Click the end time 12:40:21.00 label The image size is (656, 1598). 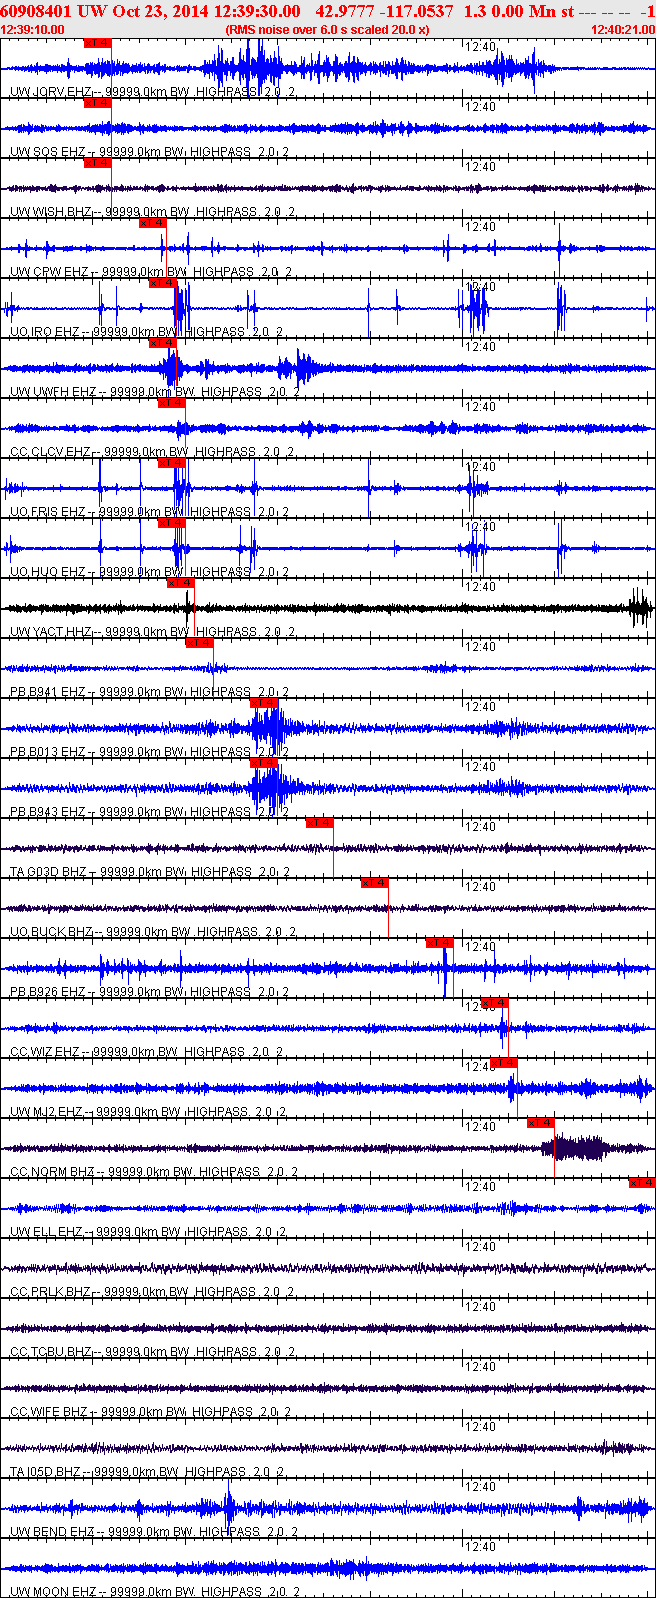623,29
